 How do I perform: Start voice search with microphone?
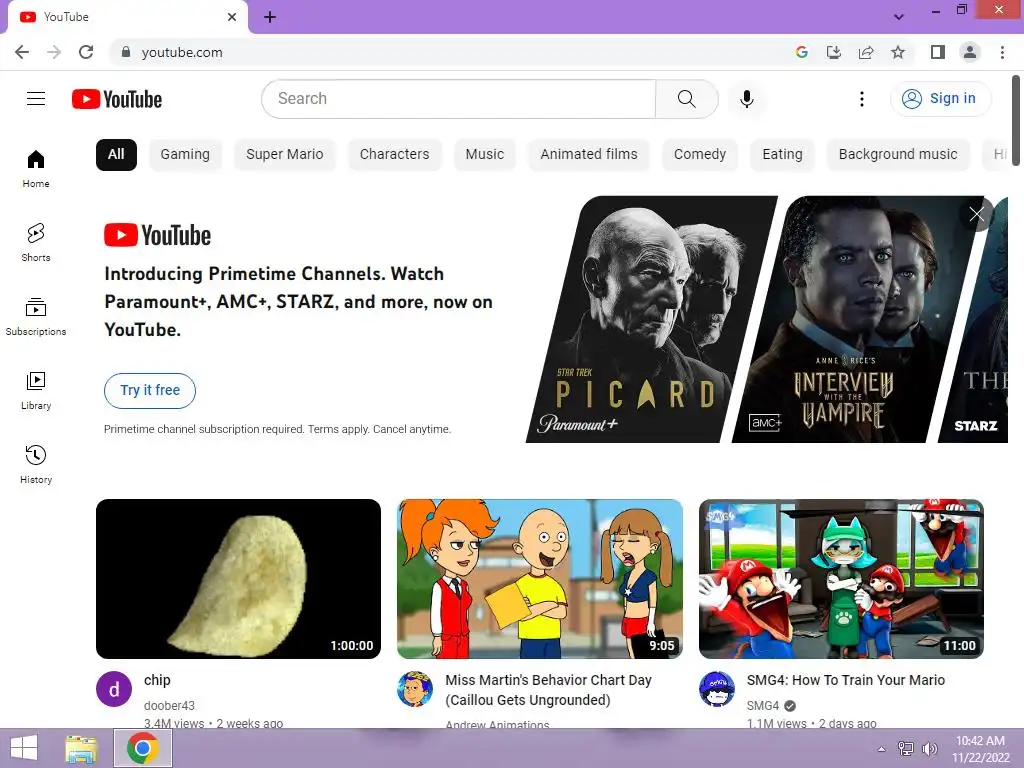tap(746, 99)
